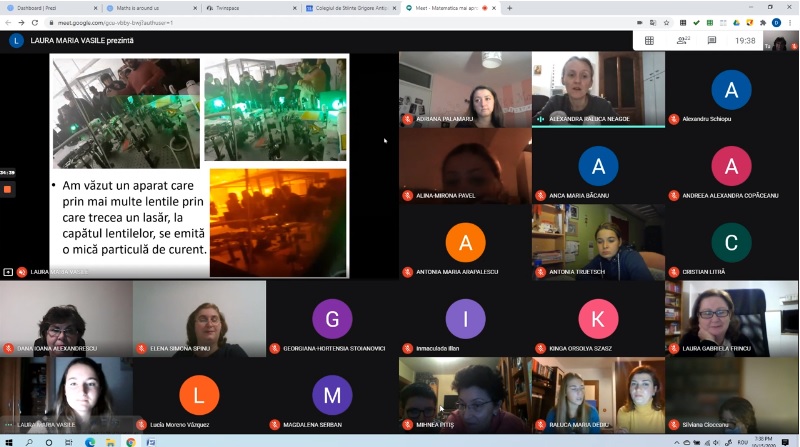800x447 pixels.
Task: Open File Explorer from the taskbar
Action: (x=110, y=442)
